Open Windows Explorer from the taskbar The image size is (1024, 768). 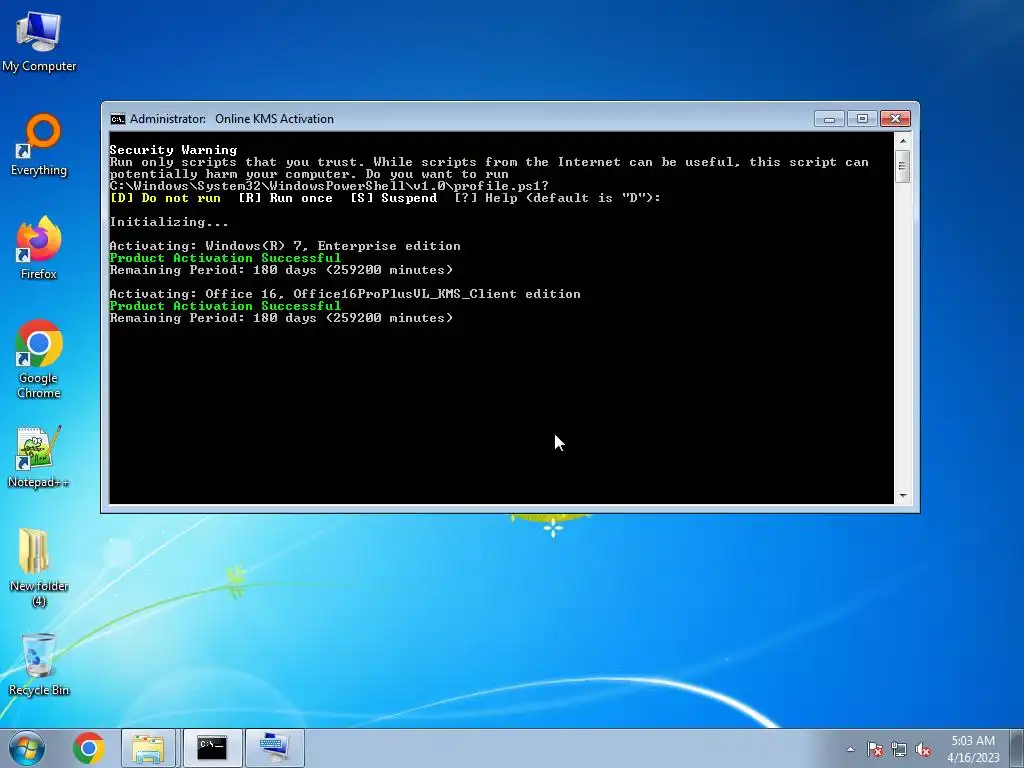coord(148,748)
